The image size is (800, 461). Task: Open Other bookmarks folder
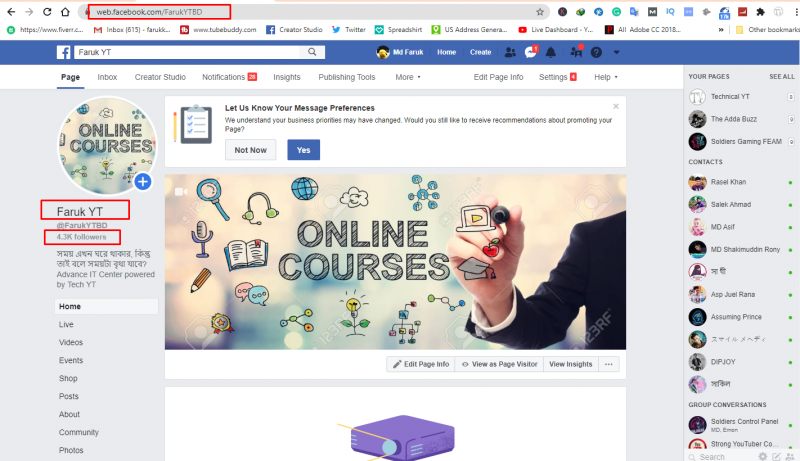(767, 30)
